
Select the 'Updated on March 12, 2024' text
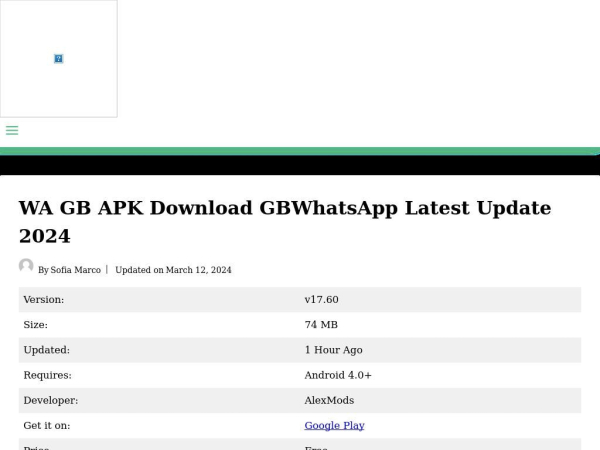click(173, 270)
